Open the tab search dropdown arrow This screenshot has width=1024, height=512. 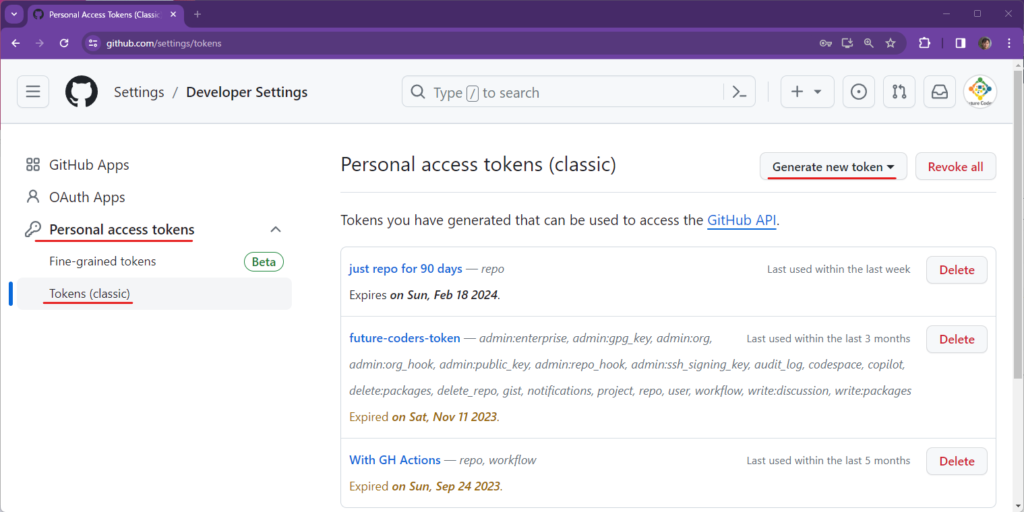tap(14, 14)
